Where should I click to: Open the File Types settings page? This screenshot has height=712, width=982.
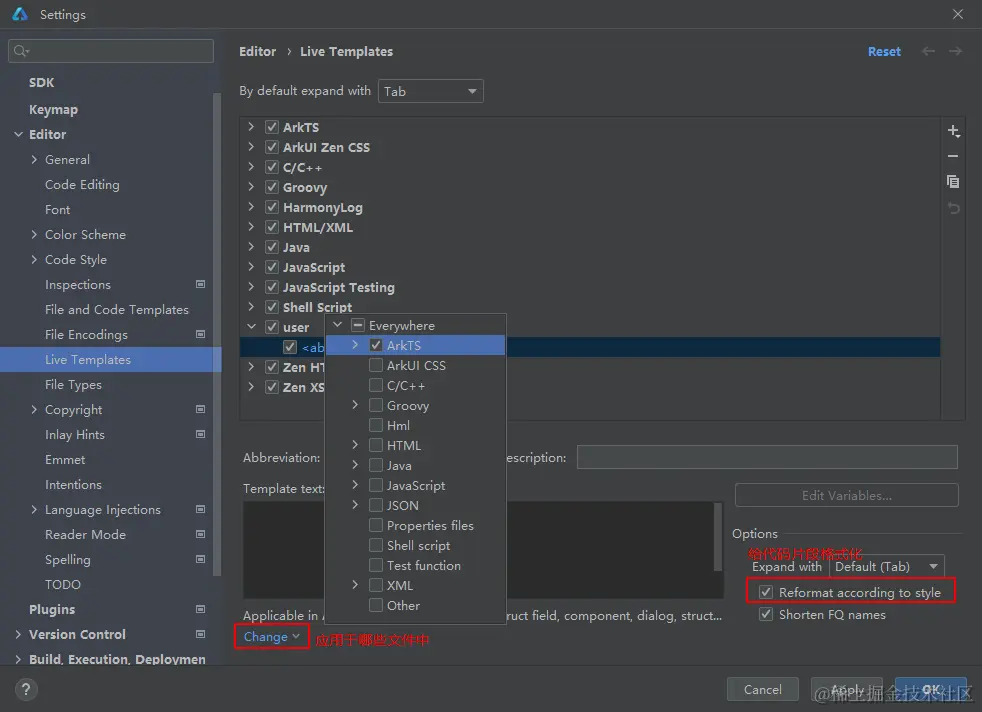pyautogui.click(x=73, y=384)
